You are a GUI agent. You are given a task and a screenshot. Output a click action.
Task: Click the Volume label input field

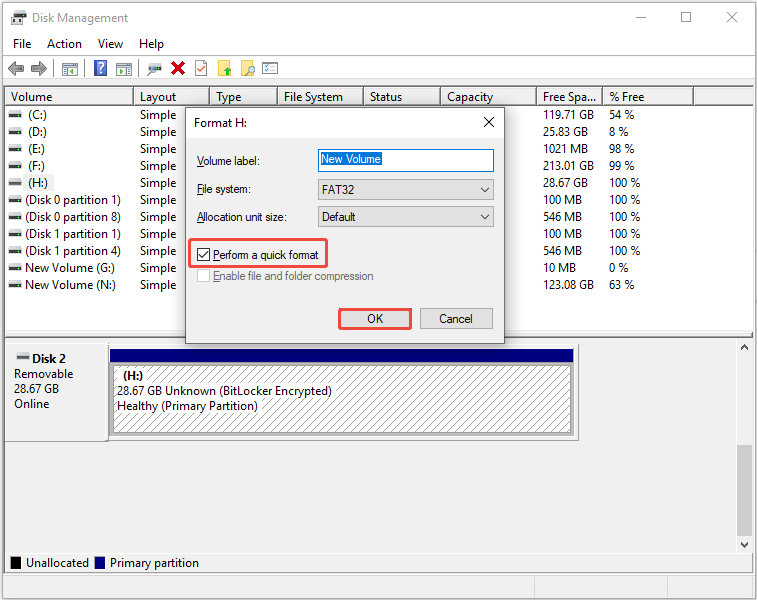406,160
